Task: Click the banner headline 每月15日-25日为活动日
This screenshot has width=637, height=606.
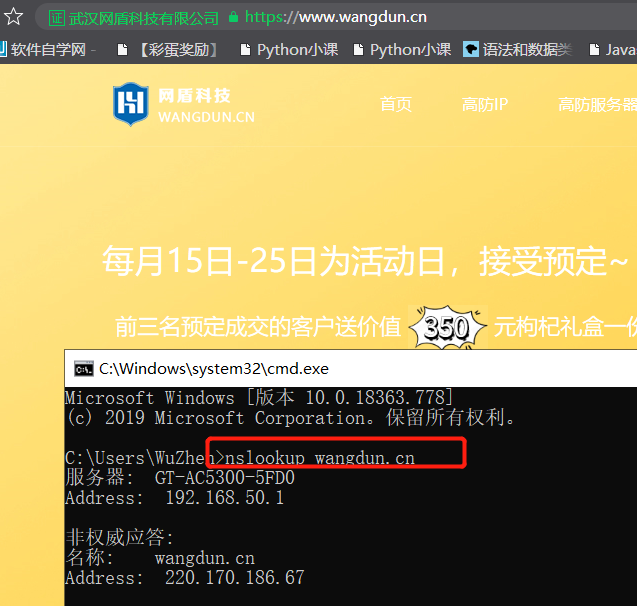Action: tap(273, 261)
